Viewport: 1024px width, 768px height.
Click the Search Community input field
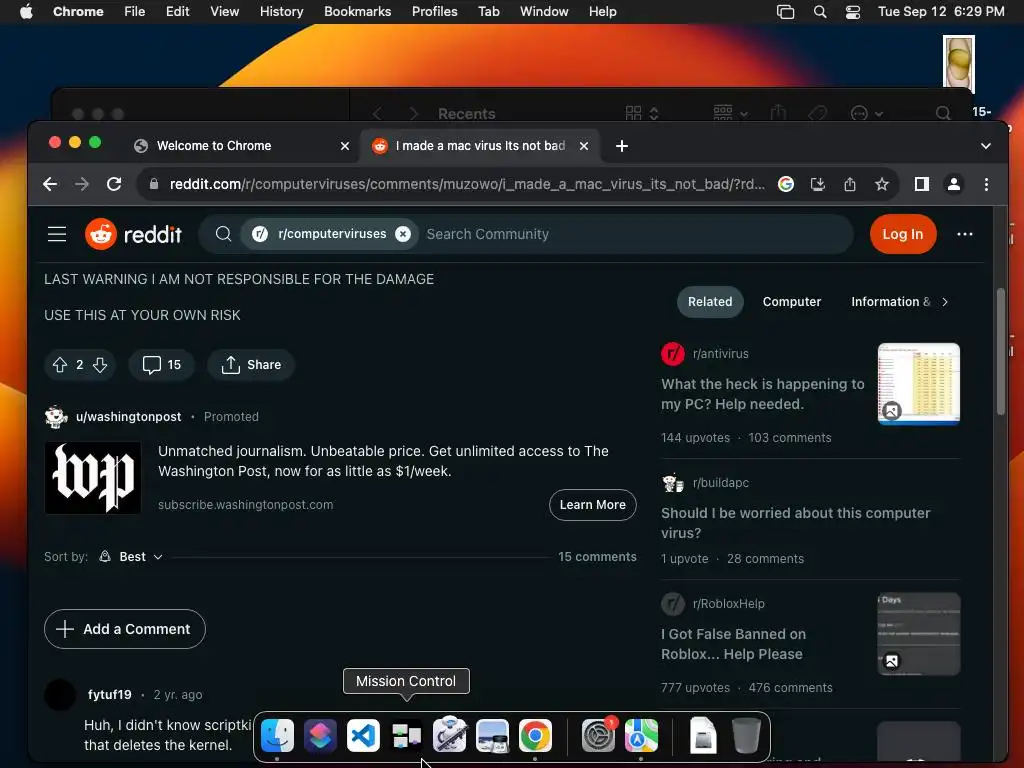[633, 234]
